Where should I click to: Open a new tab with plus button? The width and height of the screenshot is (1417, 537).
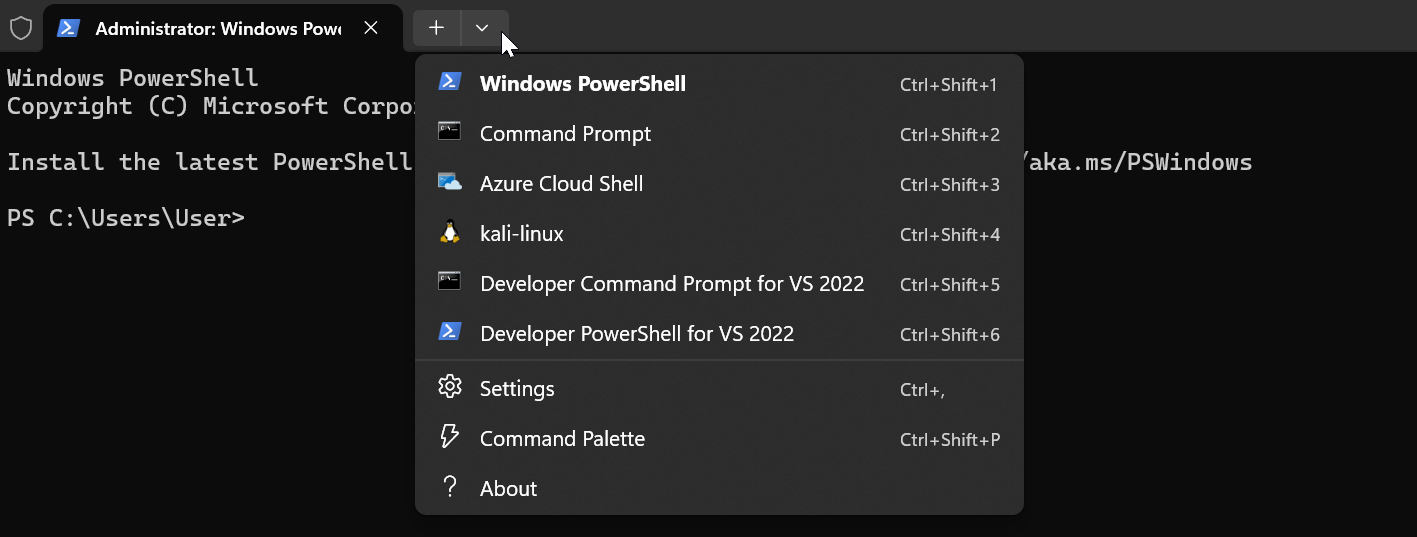[x=436, y=28]
